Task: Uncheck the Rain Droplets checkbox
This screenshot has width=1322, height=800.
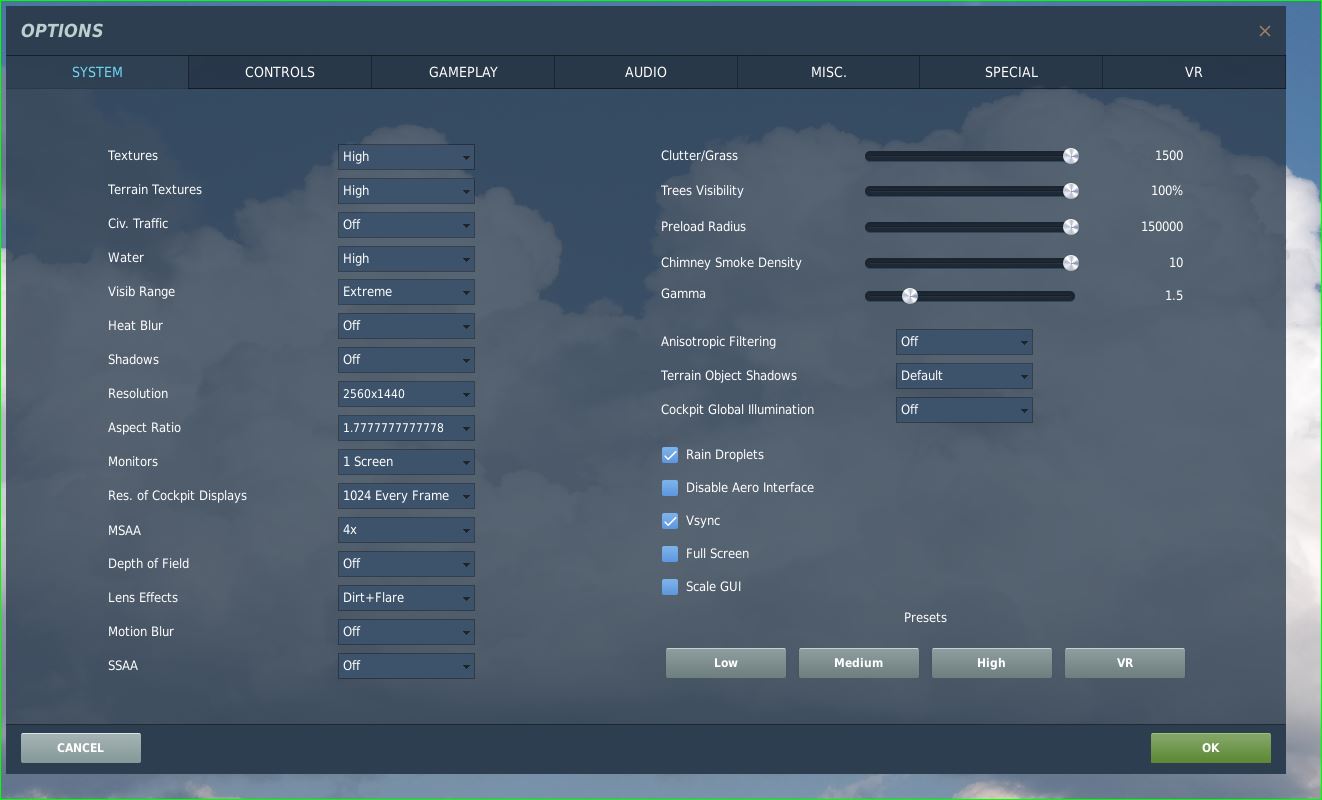Action: click(x=670, y=455)
